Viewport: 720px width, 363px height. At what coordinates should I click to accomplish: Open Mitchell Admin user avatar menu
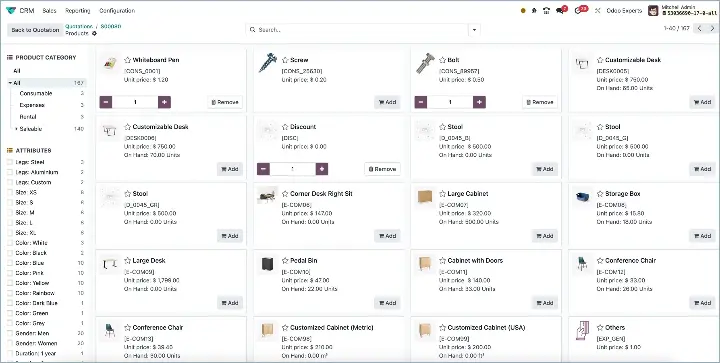pos(653,11)
